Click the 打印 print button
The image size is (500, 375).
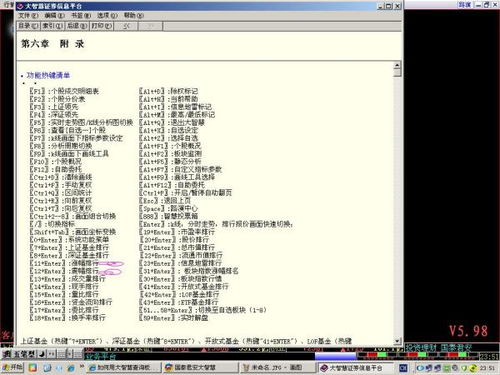tap(102, 26)
